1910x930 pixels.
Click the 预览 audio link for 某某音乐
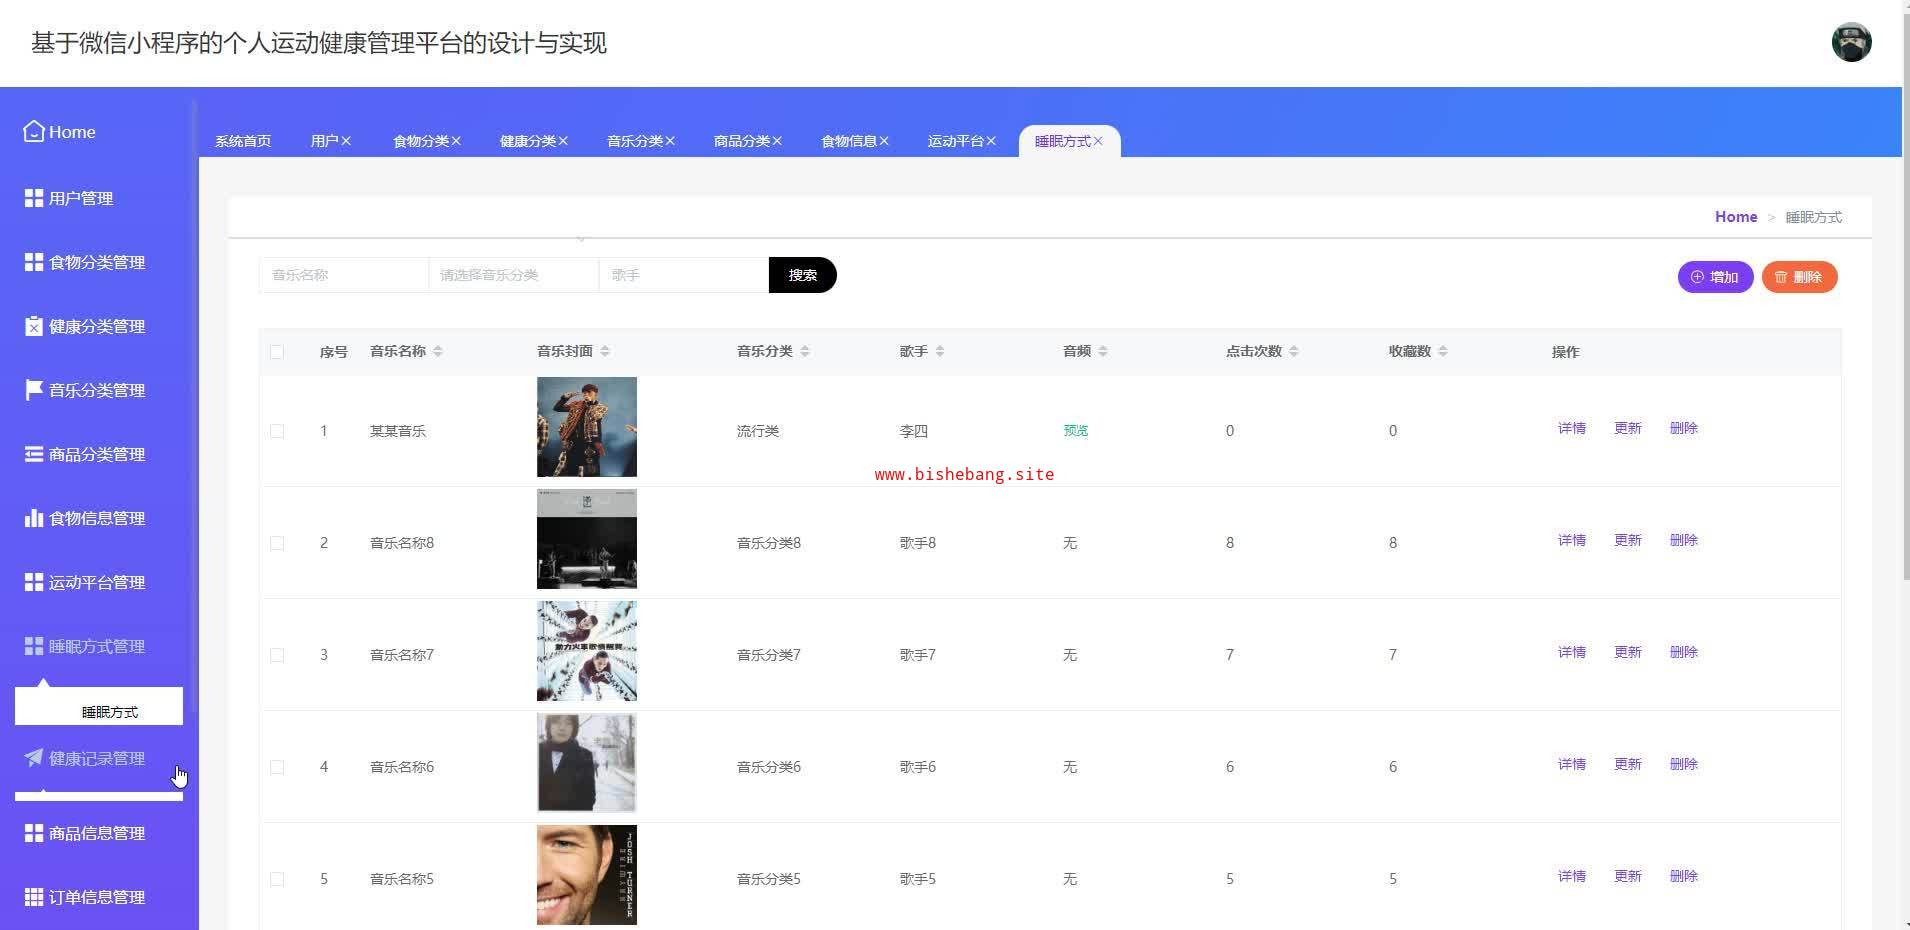click(x=1075, y=431)
